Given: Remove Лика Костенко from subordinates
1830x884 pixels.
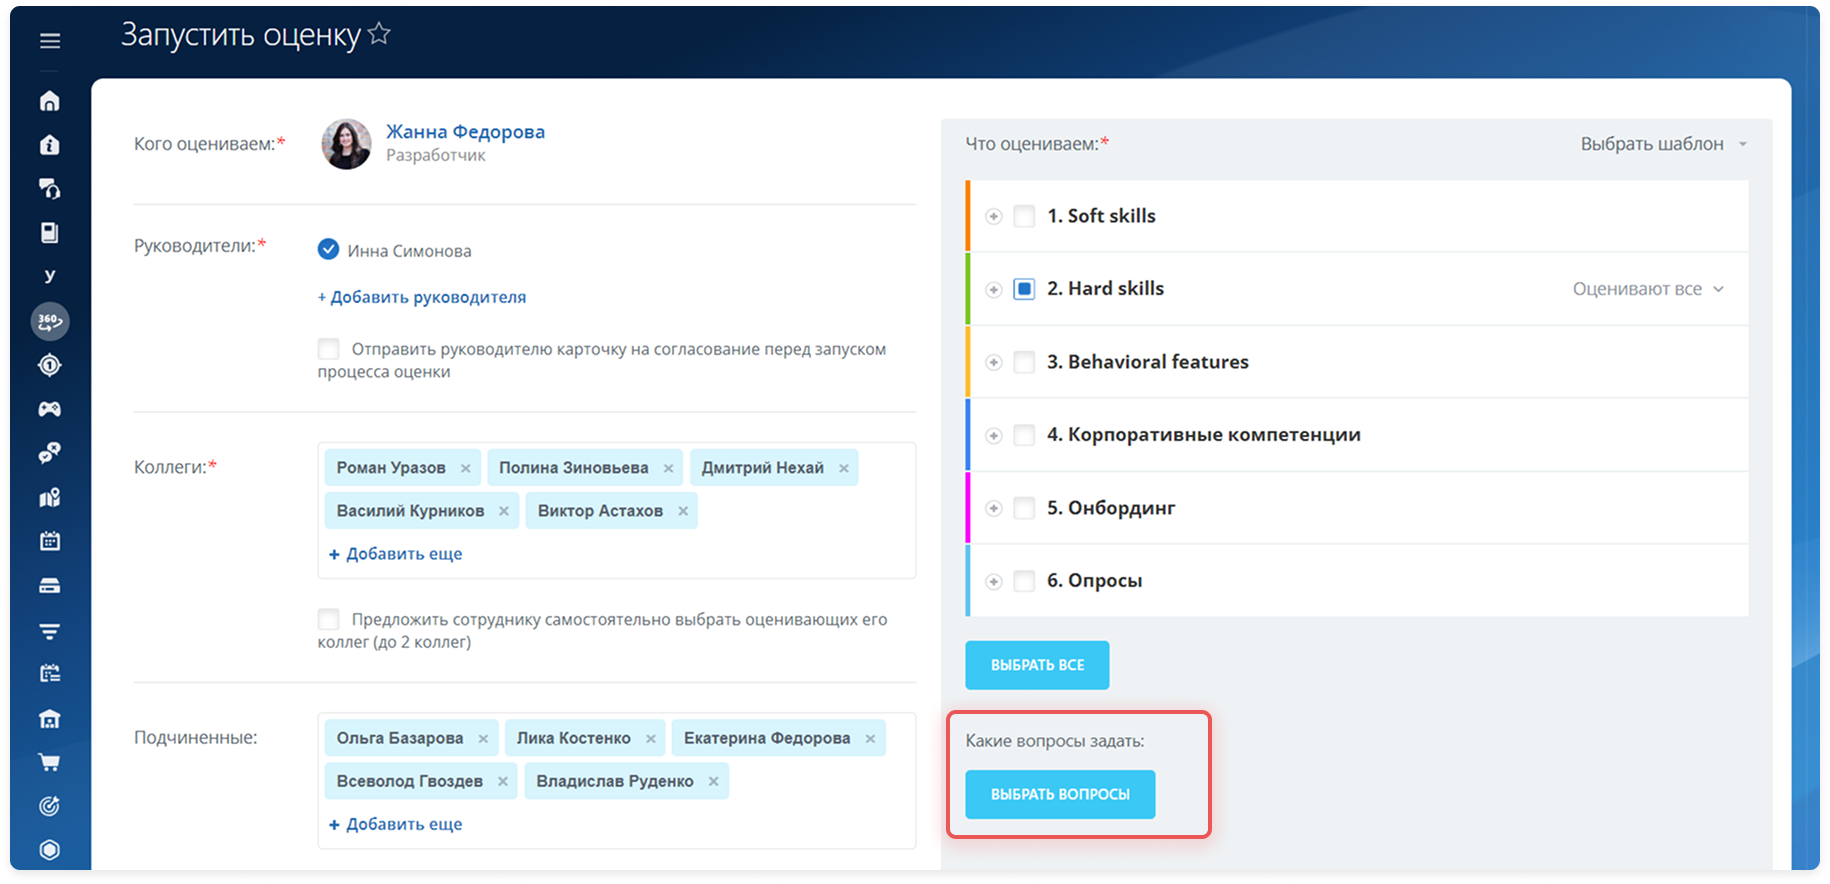Looking at the screenshot, I should point(651,739).
